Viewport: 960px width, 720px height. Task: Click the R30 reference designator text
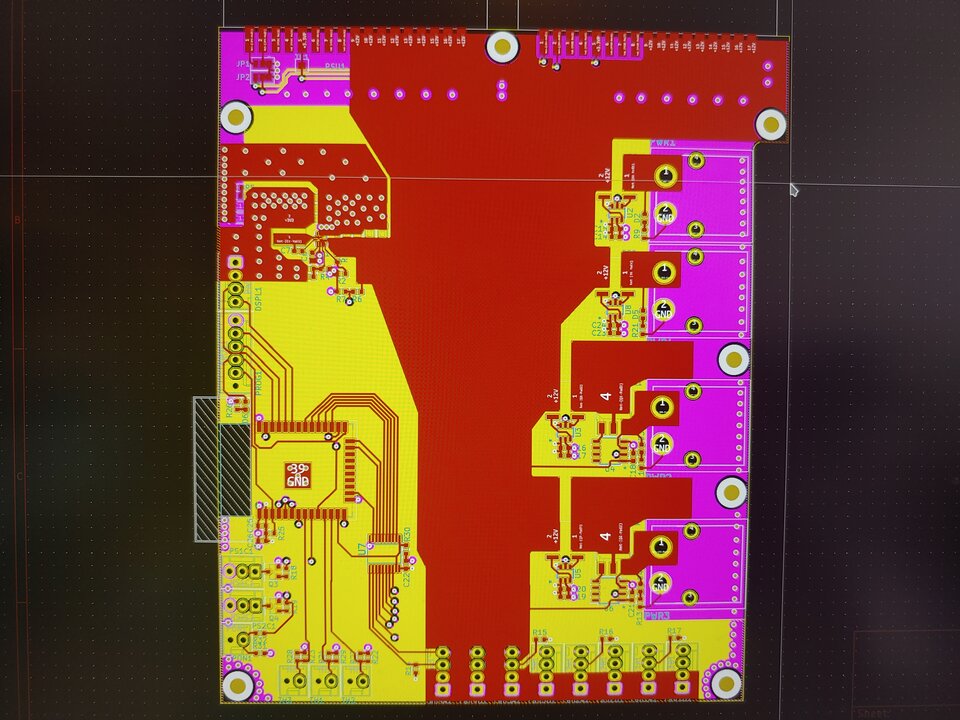pos(407,534)
